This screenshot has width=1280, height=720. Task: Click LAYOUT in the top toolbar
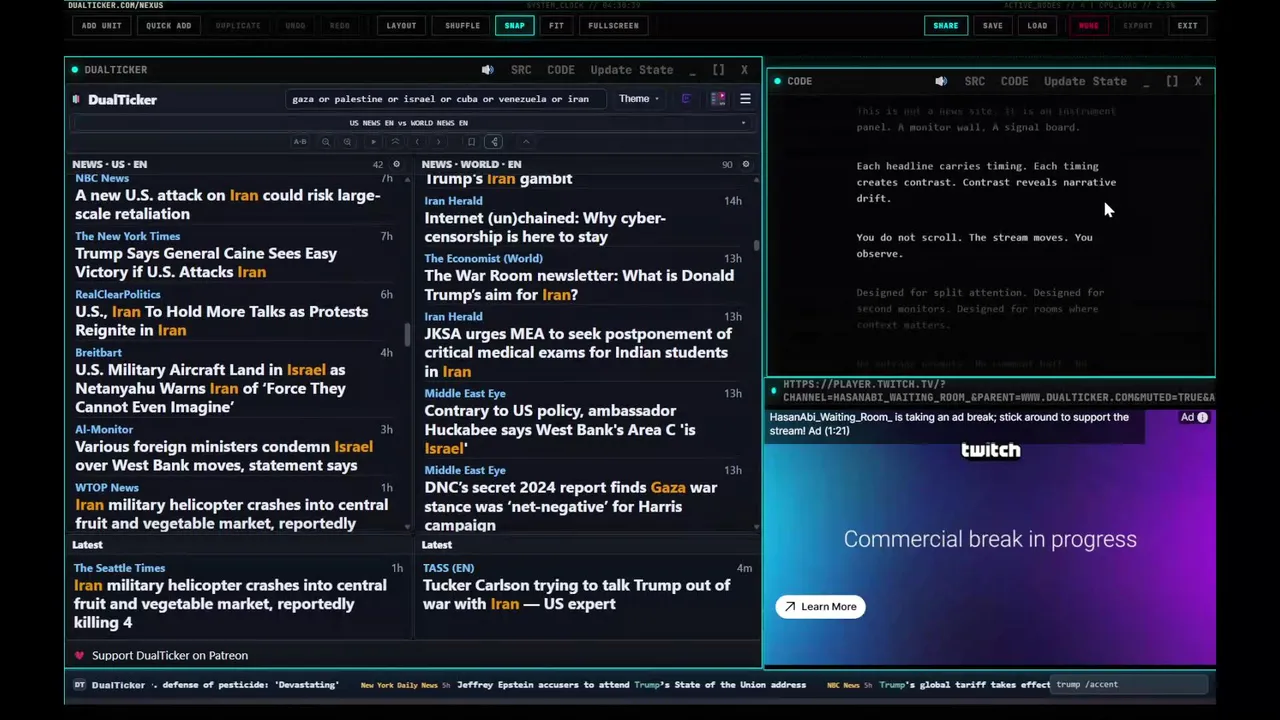click(401, 26)
